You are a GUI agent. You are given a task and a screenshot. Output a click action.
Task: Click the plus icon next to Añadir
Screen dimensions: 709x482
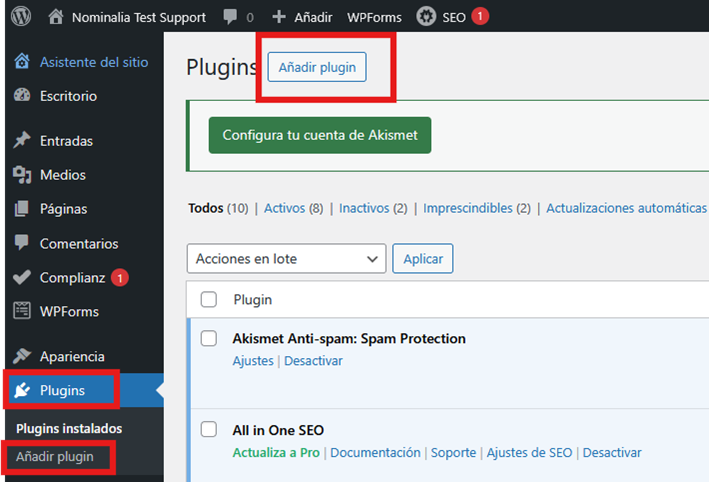[x=279, y=17]
